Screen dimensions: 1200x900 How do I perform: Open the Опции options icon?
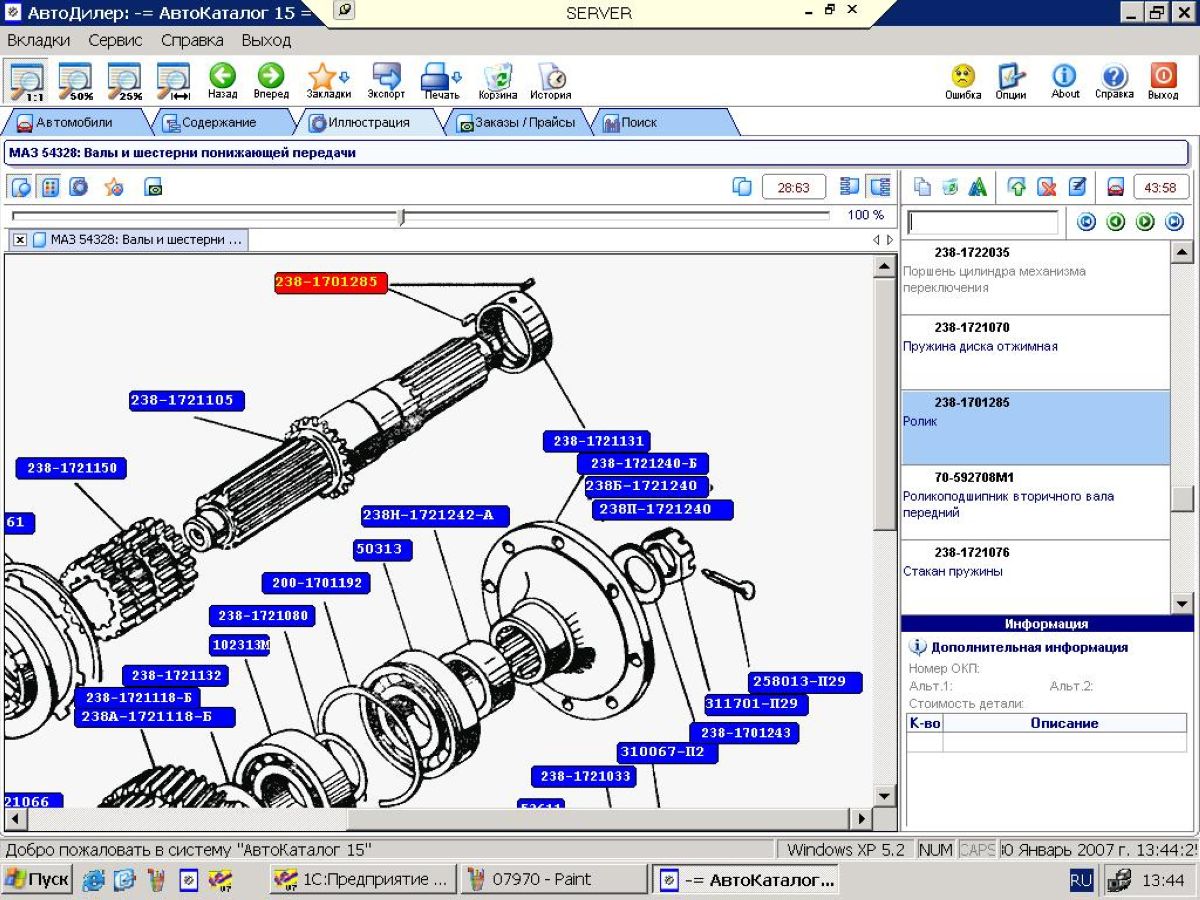click(1011, 80)
